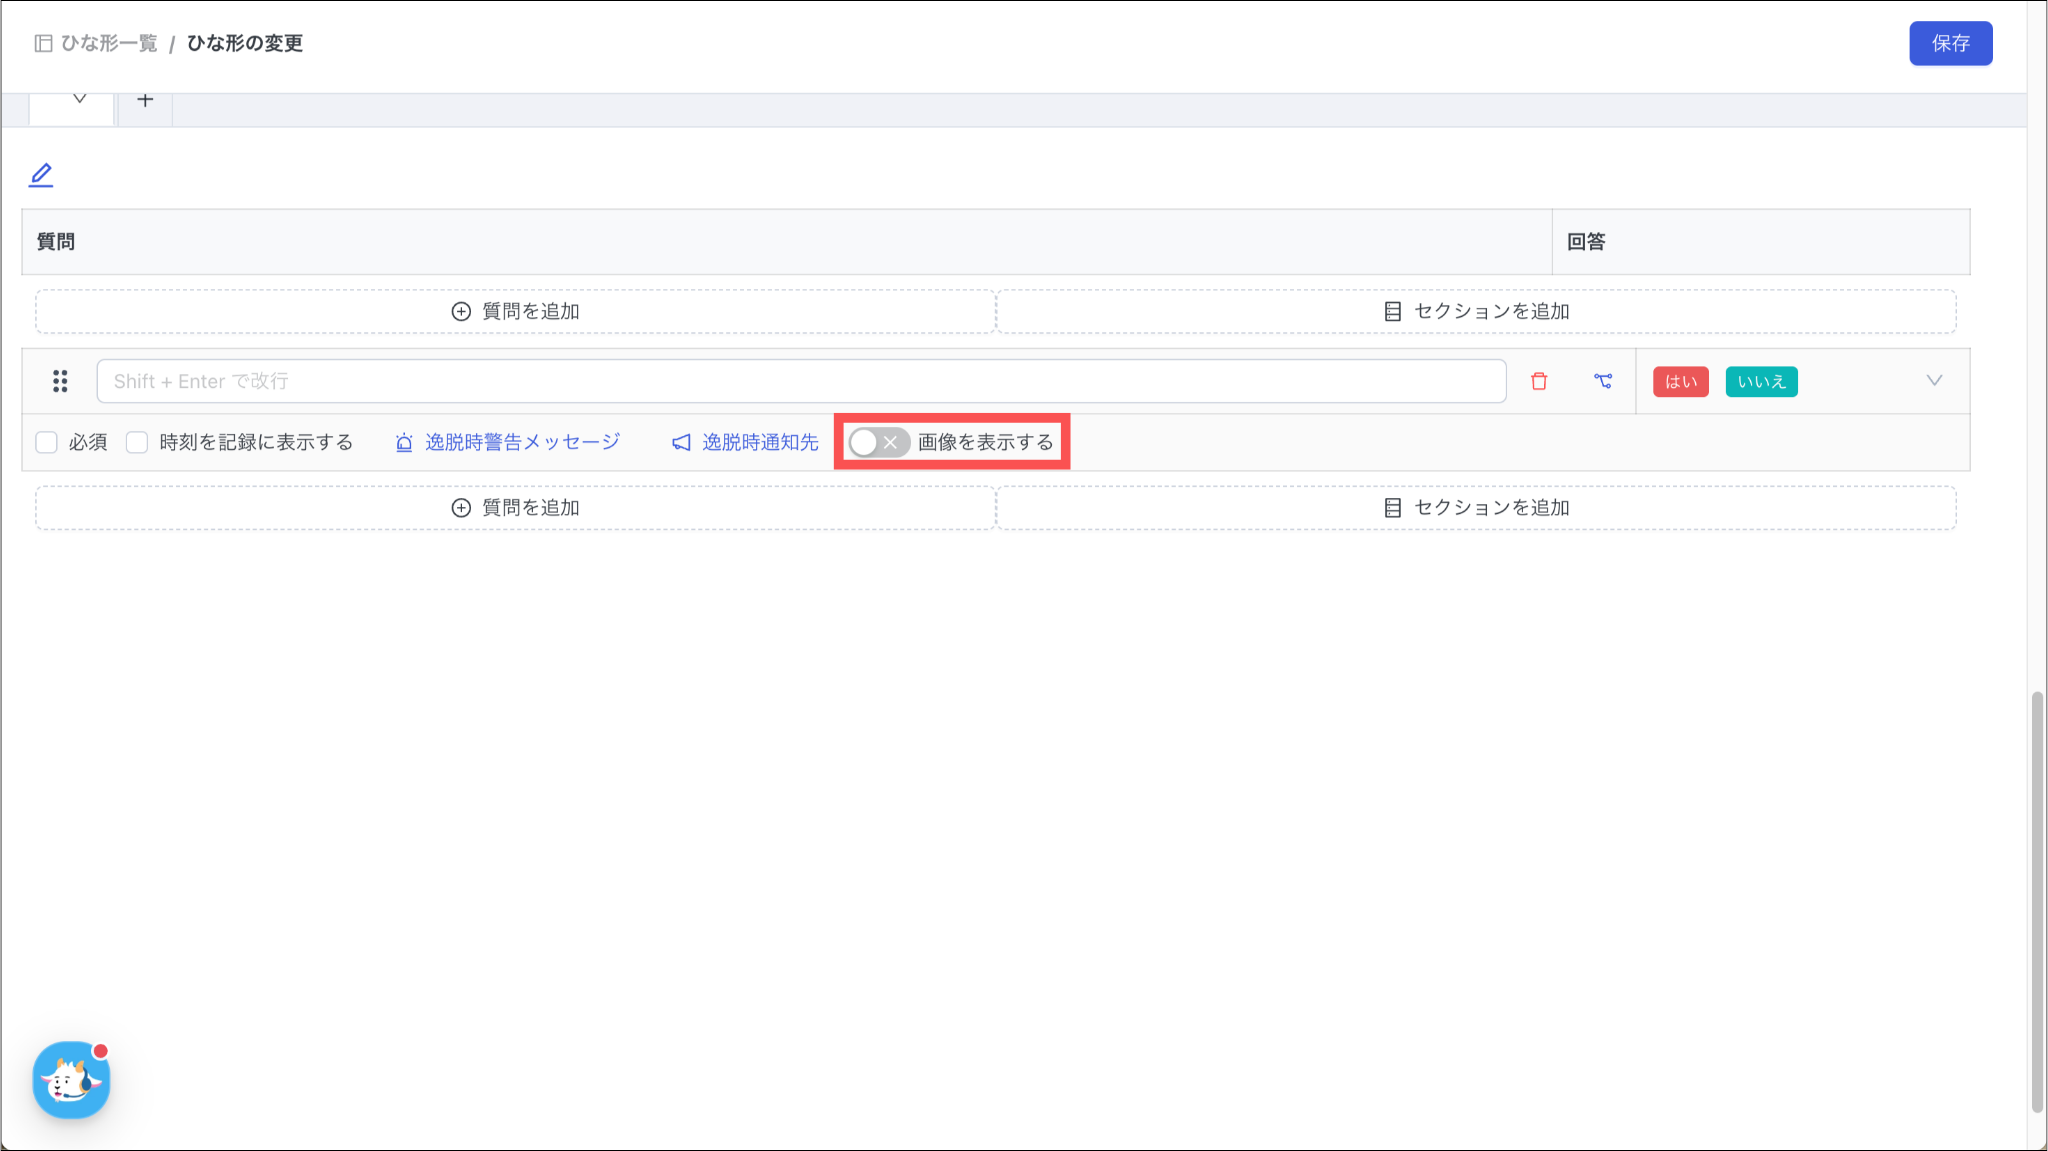The height and width of the screenshot is (1151, 2048).
Task: Navigate to the ひな形一覧 breadcrumb
Action: [109, 43]
